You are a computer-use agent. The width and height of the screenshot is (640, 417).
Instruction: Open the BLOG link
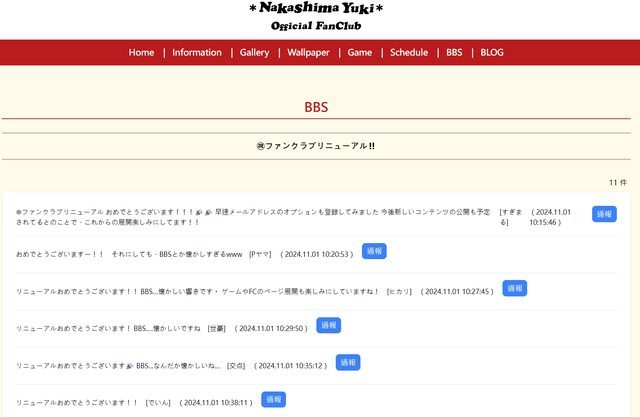click(x=492, y=52)
